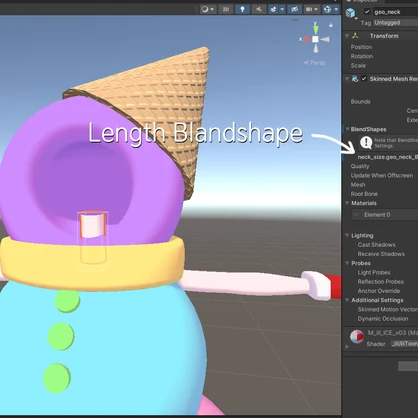Screen dimensions: 418x418
Task: Click the center cube of the orientation gizmo
Action: [x=315, y=39]
